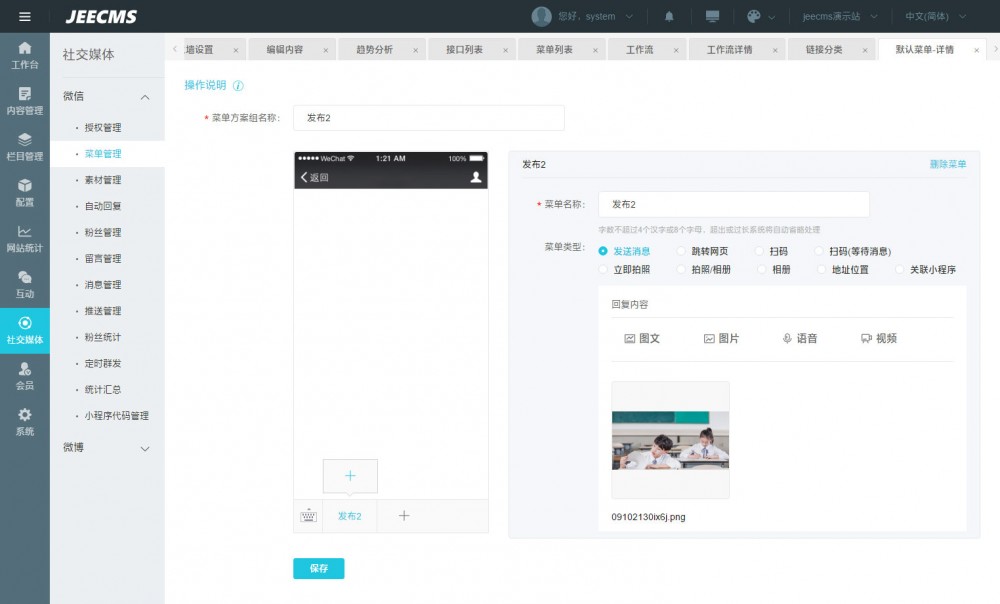The image size is (1000, 604).
Task: Click the 保存 save button
Action: pos(319,568)
